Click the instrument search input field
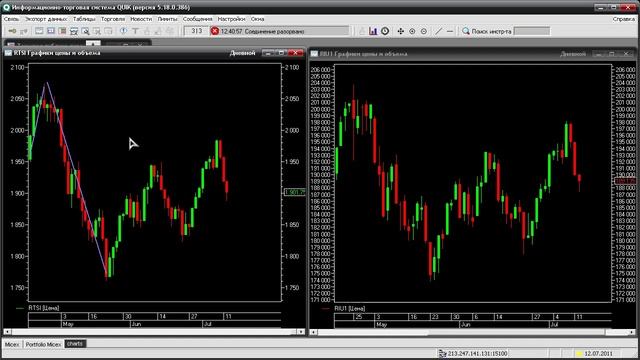The width and height of the screenshot is (640, 360). coord(532,31)
